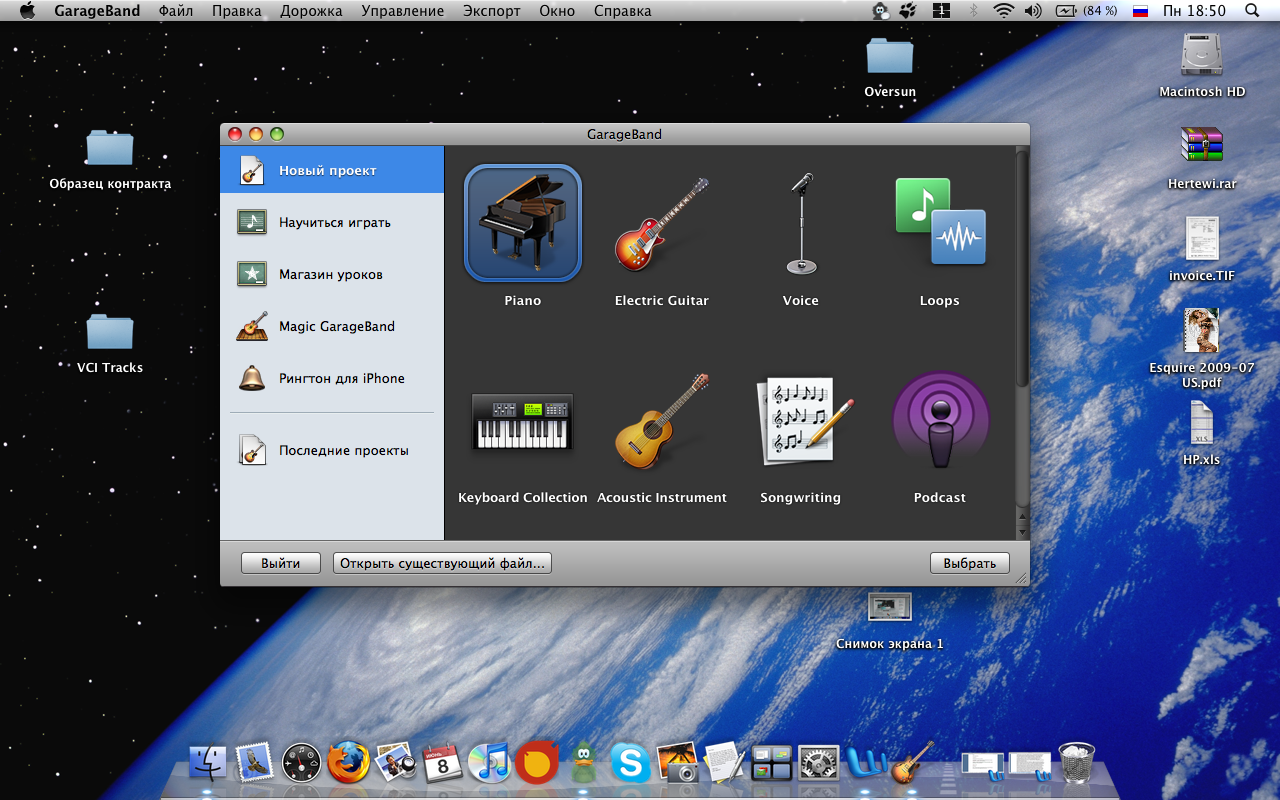Open the Songwriting project template
Image resolution: width=1280 pixels, height=800 pixels.
click(806, 421)
